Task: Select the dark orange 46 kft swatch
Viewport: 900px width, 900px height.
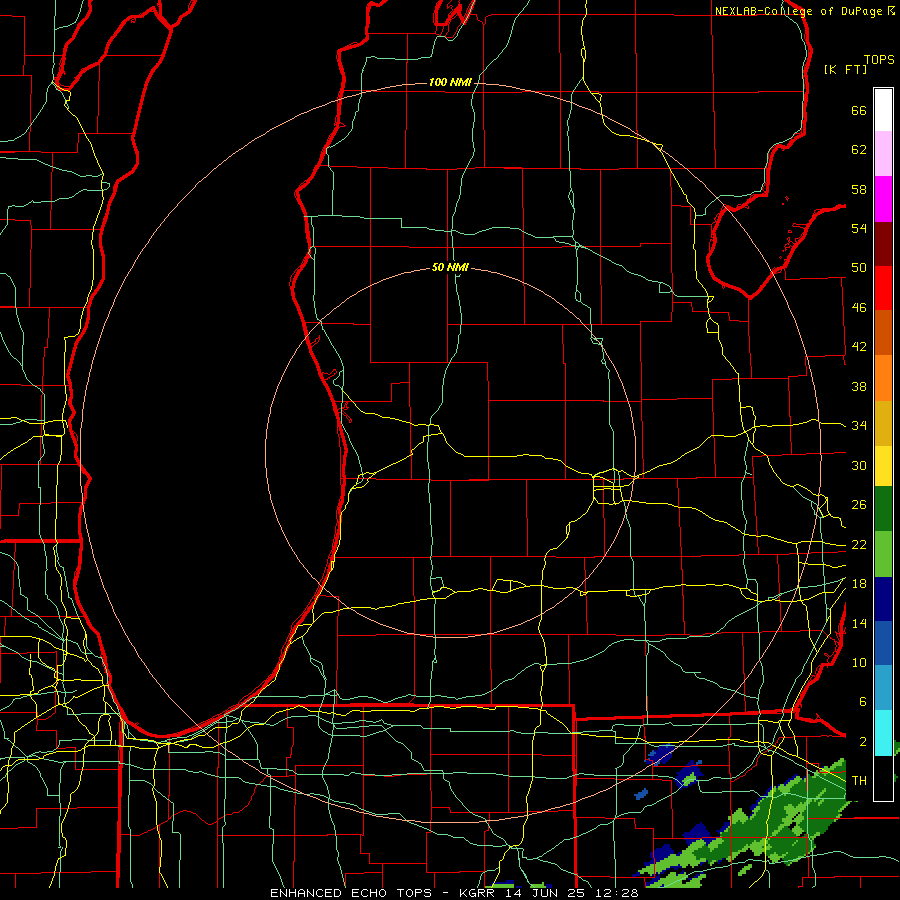Action: 883,332
